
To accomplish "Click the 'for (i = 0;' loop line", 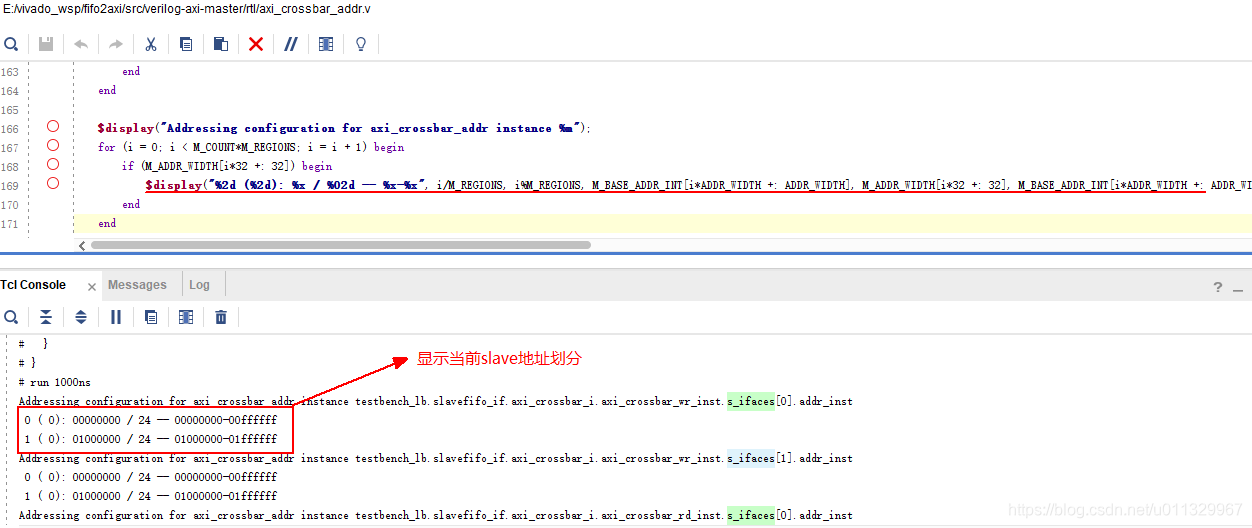I will pyautogui.click(x=251, y=147).
